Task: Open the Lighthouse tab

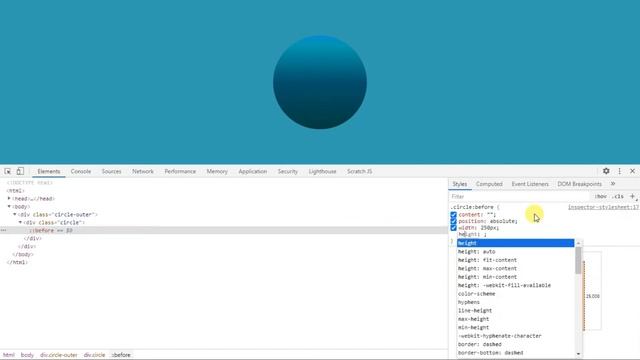Action: pyautogui.click(x=322, y=171)
